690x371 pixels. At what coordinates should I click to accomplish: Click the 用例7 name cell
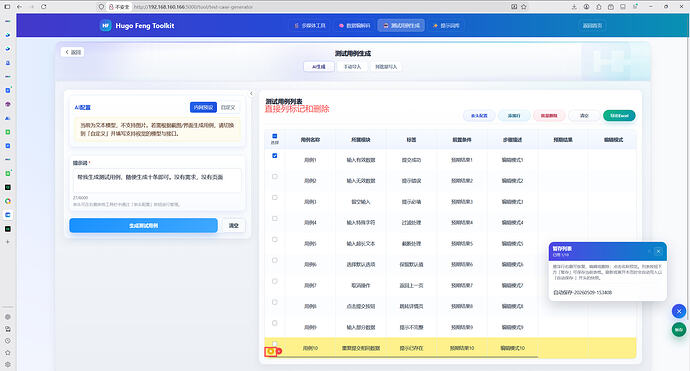click(310, 286)
